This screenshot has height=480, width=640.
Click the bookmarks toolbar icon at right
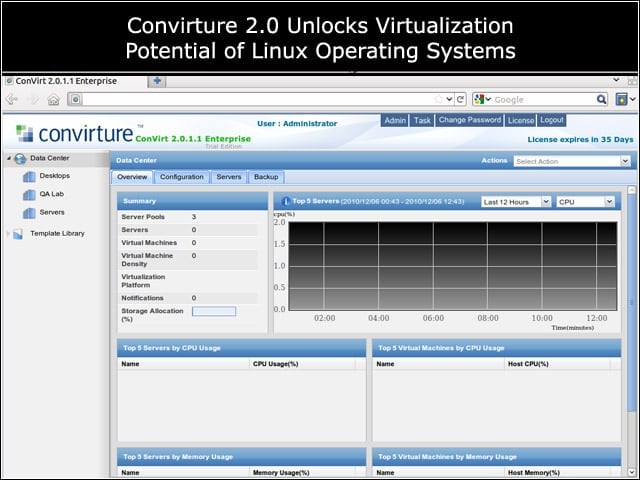[621, 99]
